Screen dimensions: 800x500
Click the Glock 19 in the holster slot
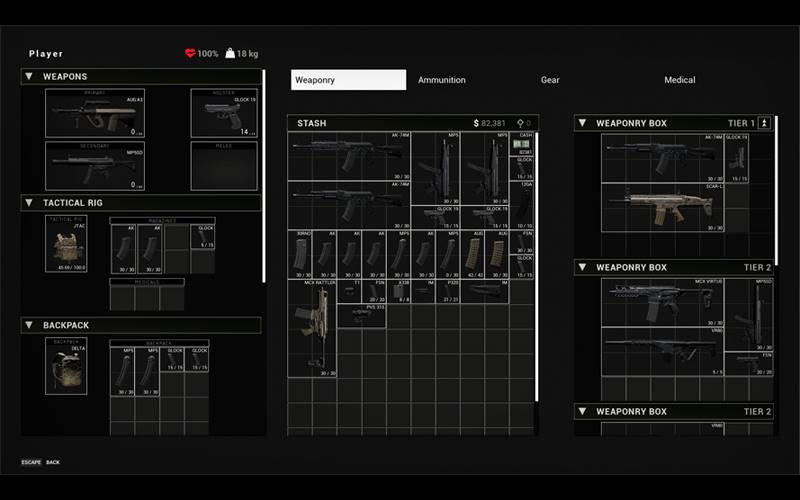click(224, 113)
